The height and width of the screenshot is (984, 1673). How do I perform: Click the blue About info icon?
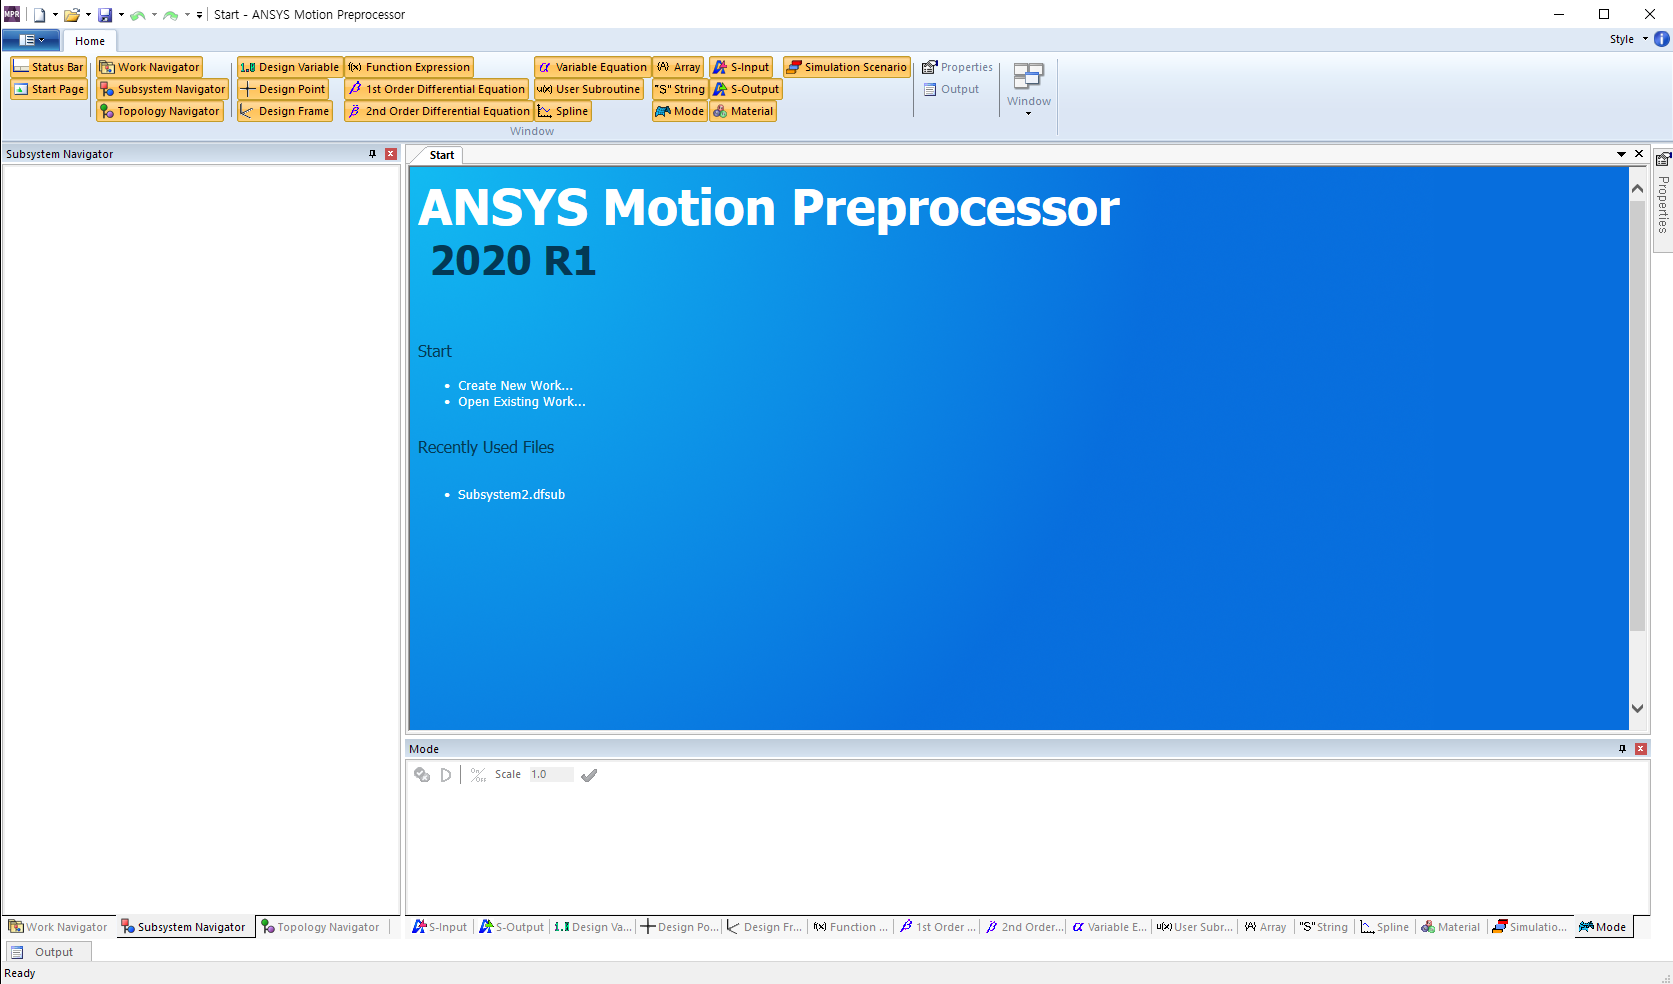click(1662, 39)
